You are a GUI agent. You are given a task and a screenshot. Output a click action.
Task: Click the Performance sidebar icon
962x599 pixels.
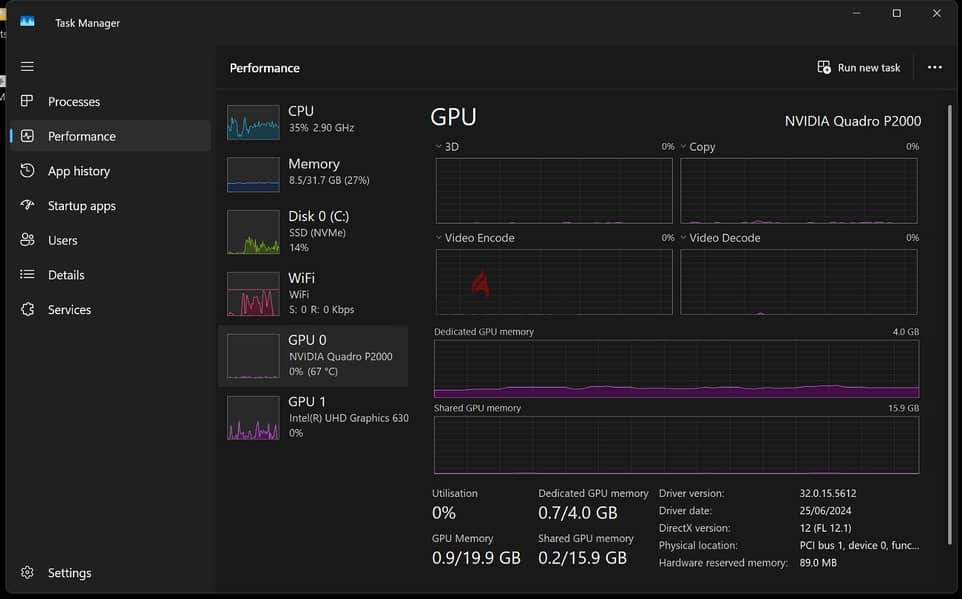[x=27, y=136]
